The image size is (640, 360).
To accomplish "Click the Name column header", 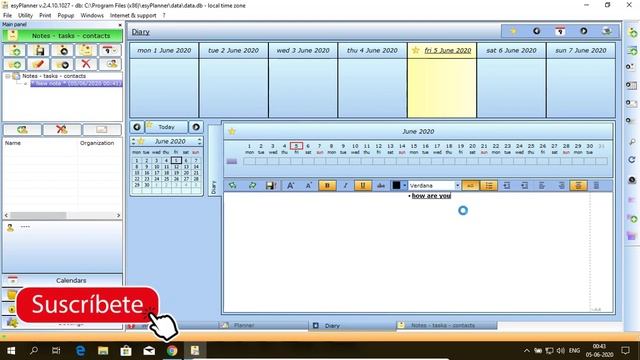I will point(13,143).
